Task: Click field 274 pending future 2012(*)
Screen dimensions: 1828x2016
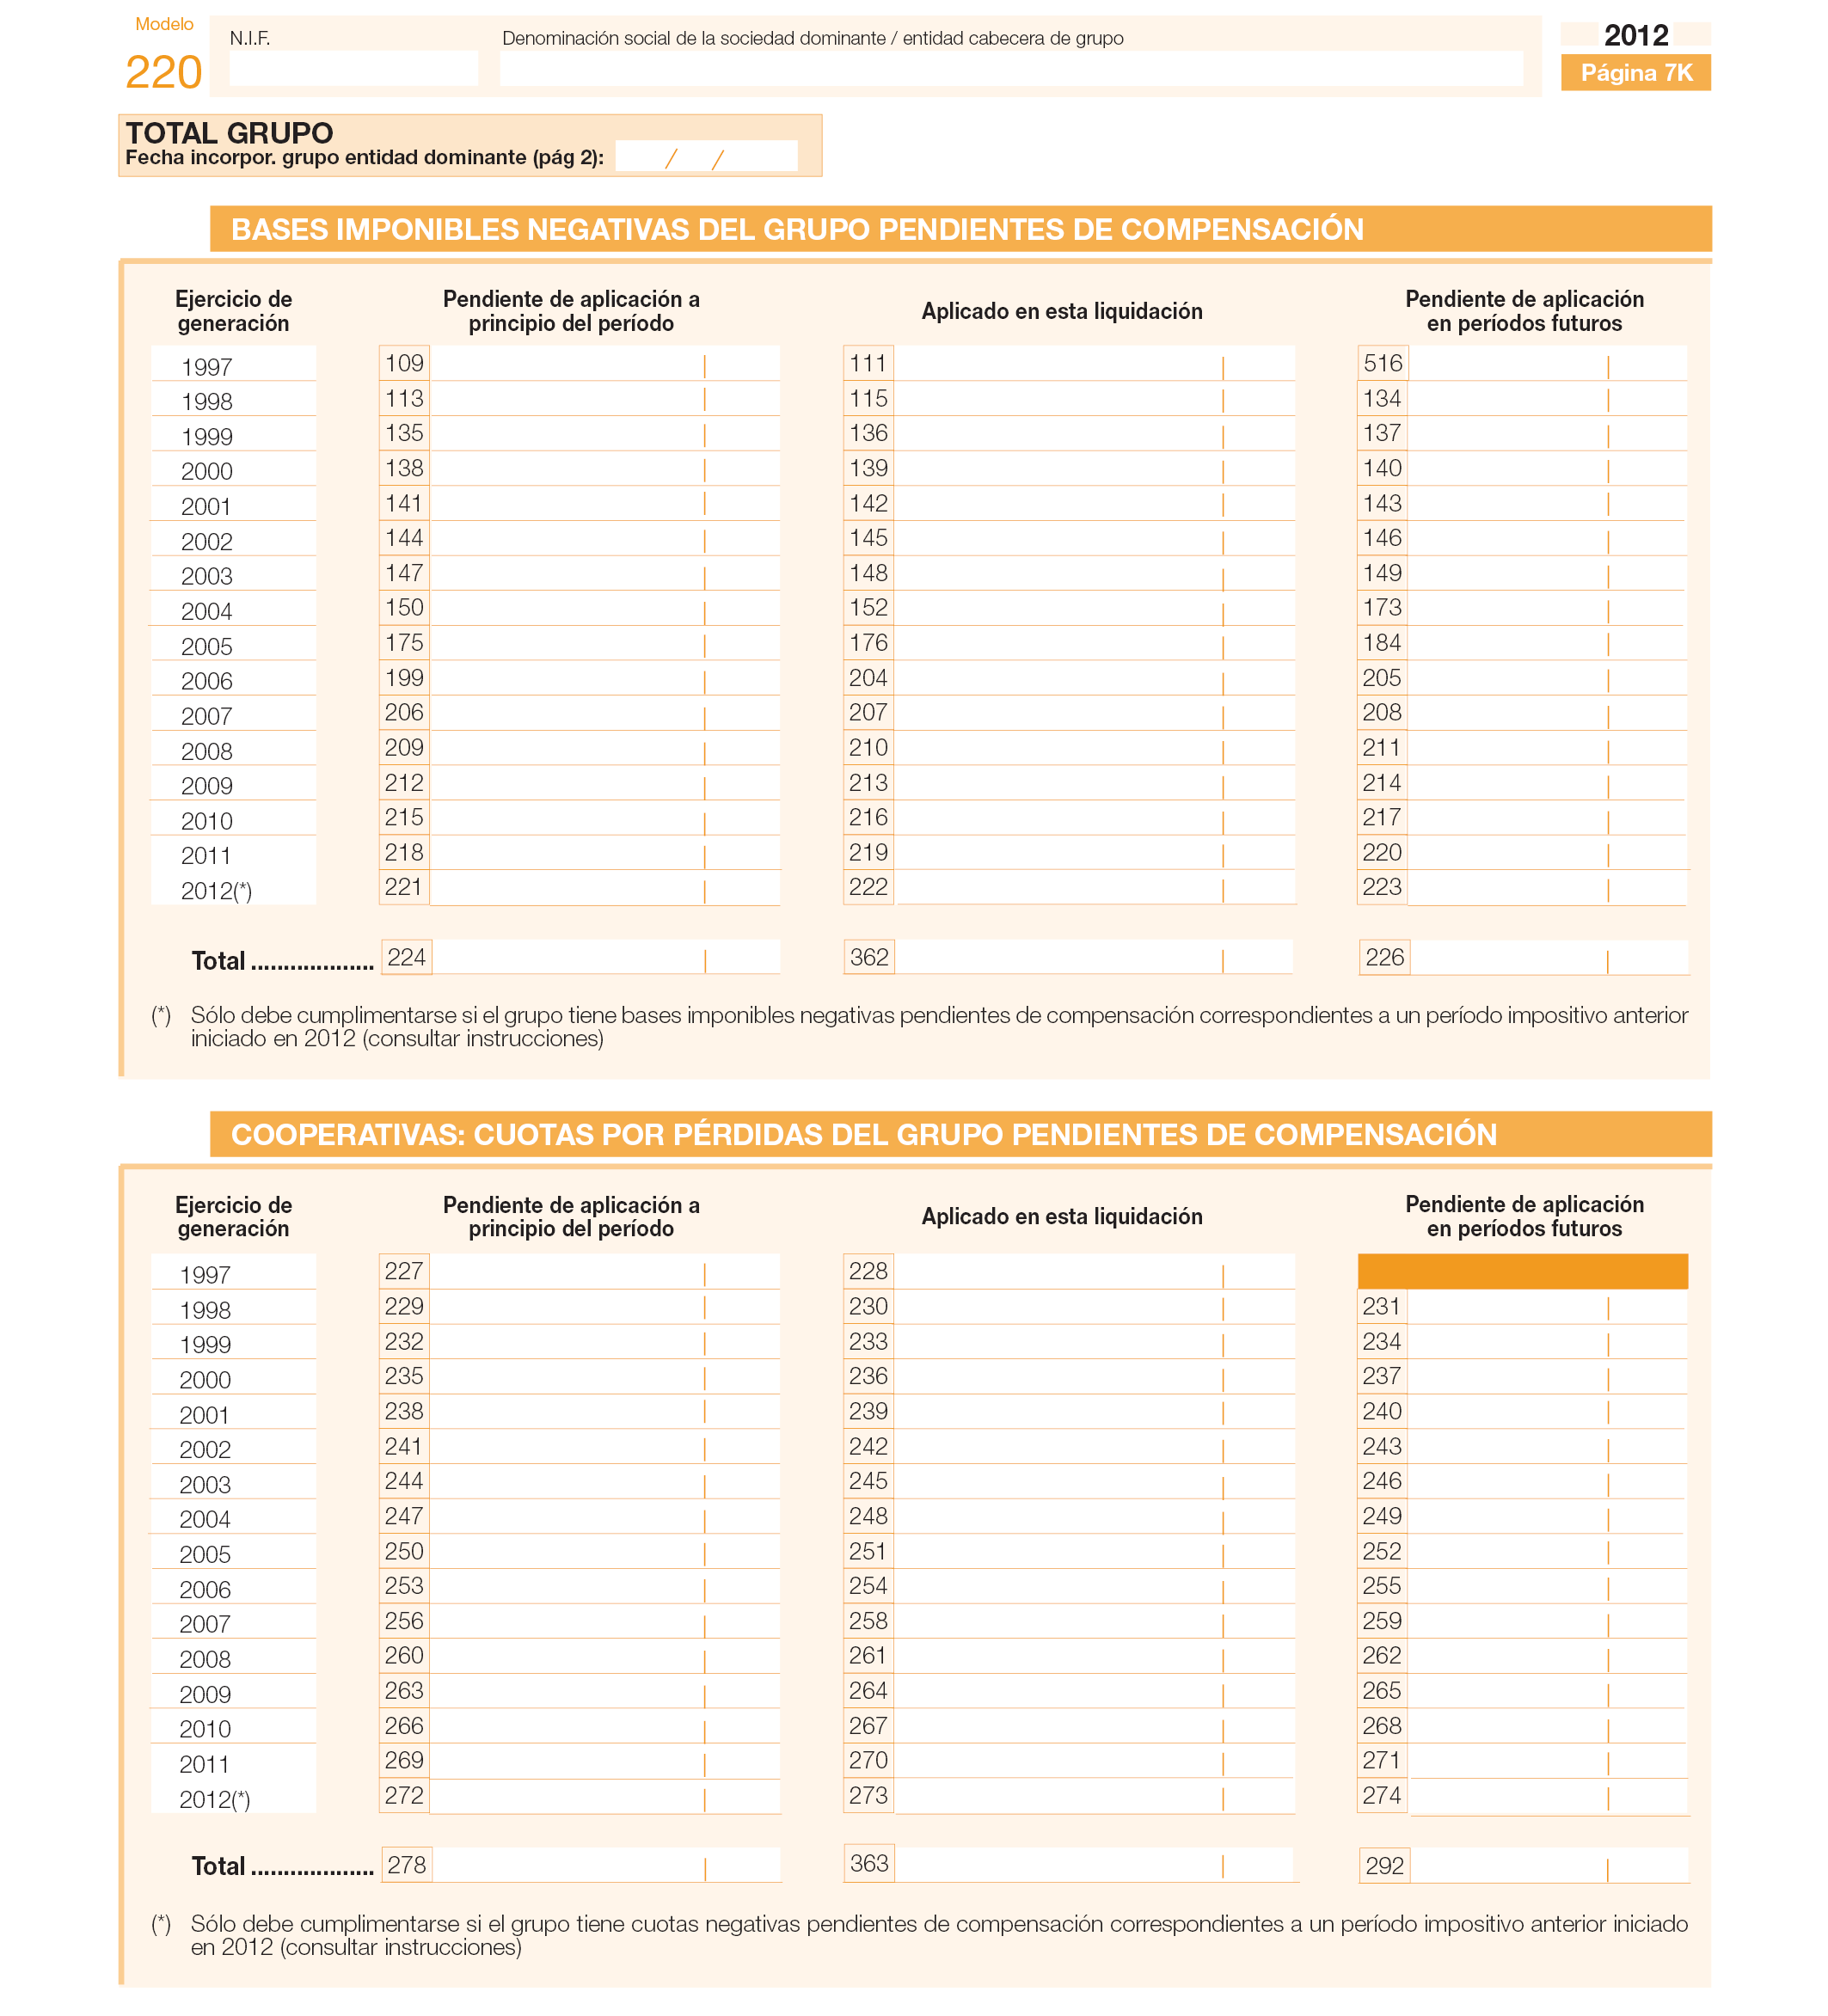Action: (1547, 1796)
